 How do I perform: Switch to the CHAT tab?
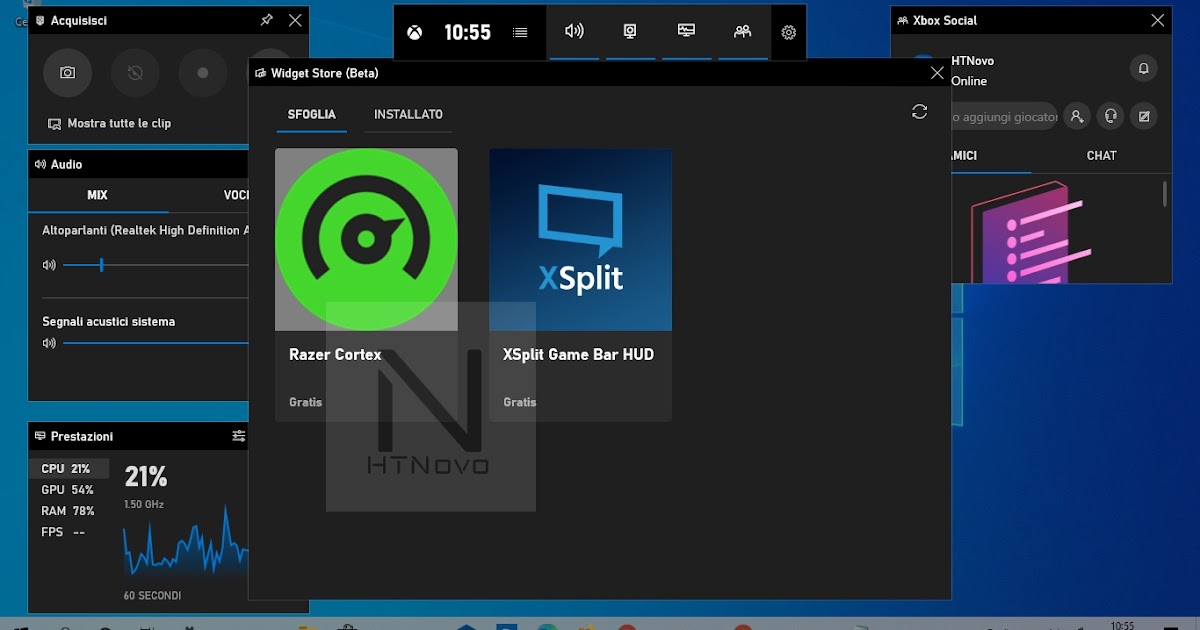pos(1101,155)
